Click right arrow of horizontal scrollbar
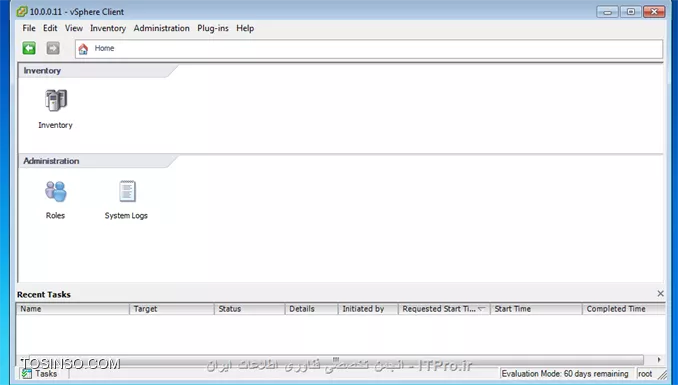The image size is (678, 385). click(x=659, y=359)
